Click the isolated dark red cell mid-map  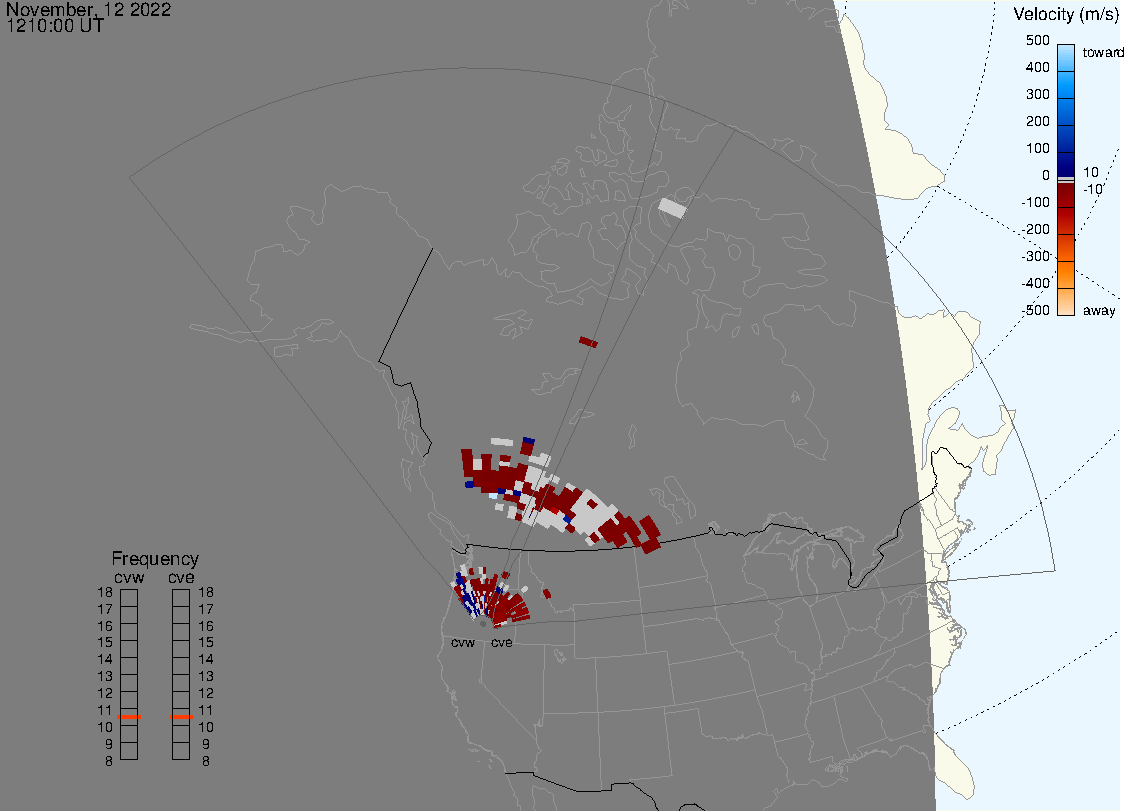click(588, 342)
